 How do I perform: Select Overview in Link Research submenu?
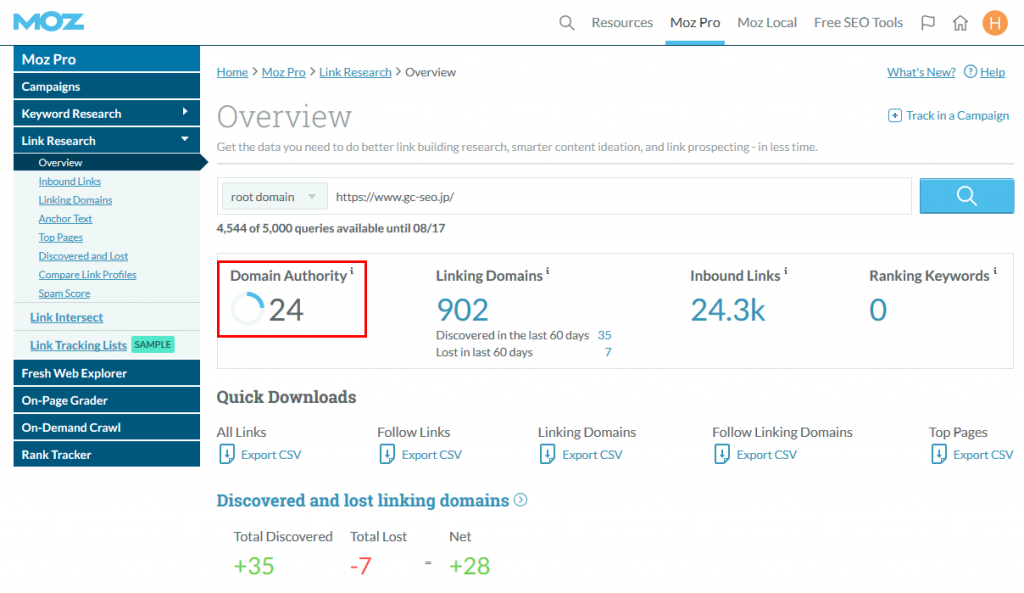(106, 163)
